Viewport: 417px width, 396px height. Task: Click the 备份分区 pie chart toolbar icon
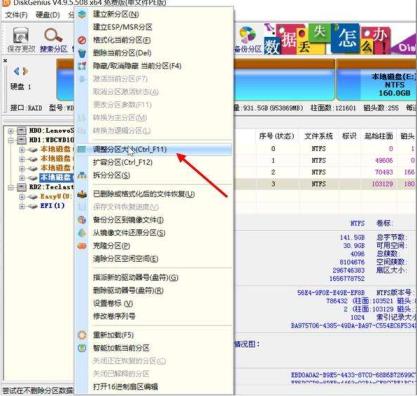click(x=248, y=35)
